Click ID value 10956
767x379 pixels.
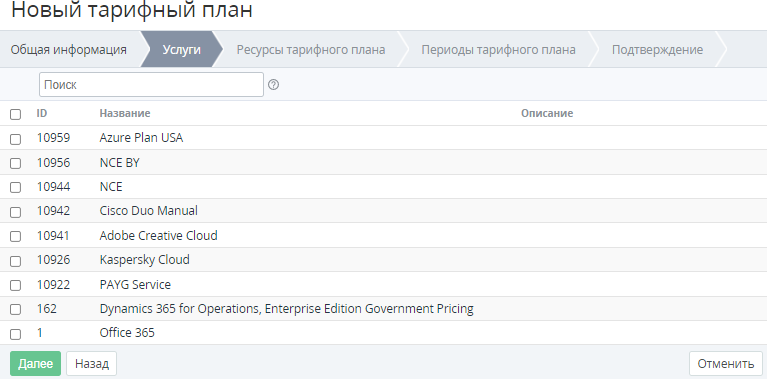[x=53, y=163]
